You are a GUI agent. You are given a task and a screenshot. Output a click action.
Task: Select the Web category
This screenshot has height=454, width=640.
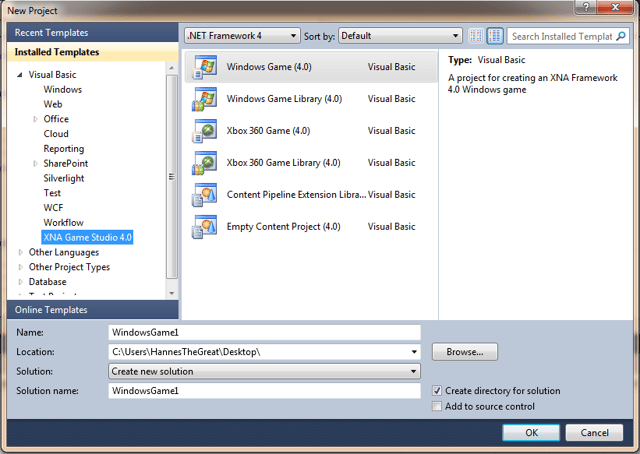point(53,104)
